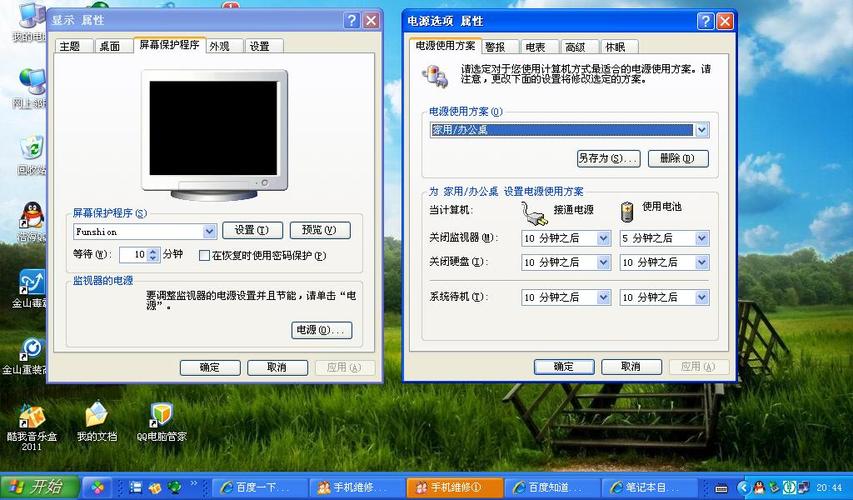Switch to the 设置 tab in Display Properties
The height and width of the screenshot is (500, 853).
(x=264, y=46)
